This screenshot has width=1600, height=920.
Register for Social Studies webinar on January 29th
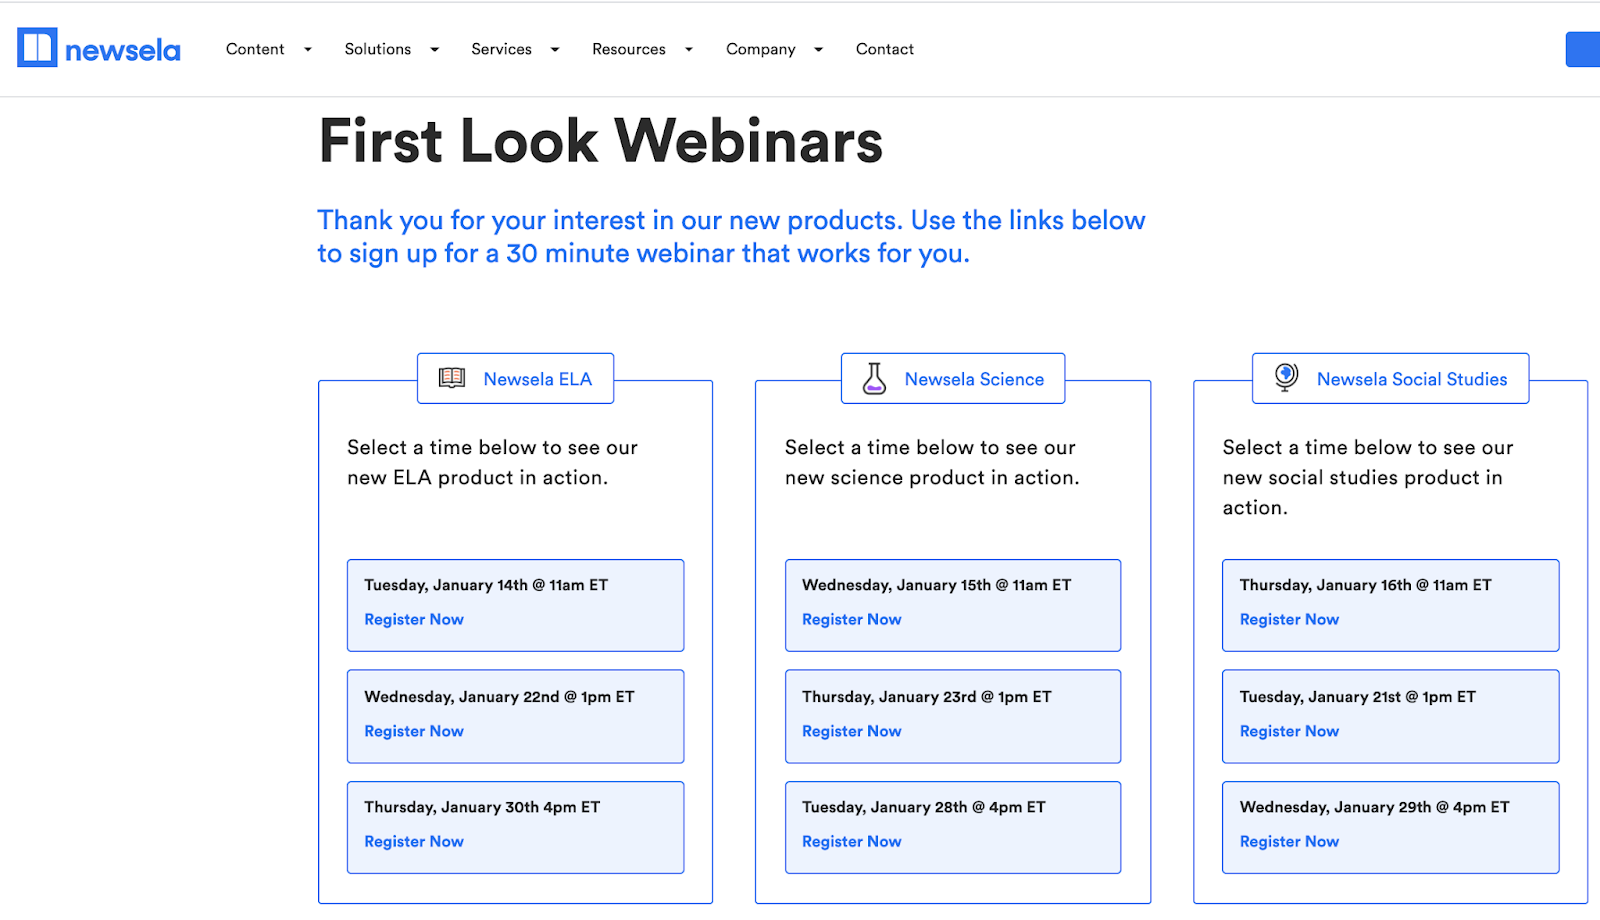coord(1289,841)
